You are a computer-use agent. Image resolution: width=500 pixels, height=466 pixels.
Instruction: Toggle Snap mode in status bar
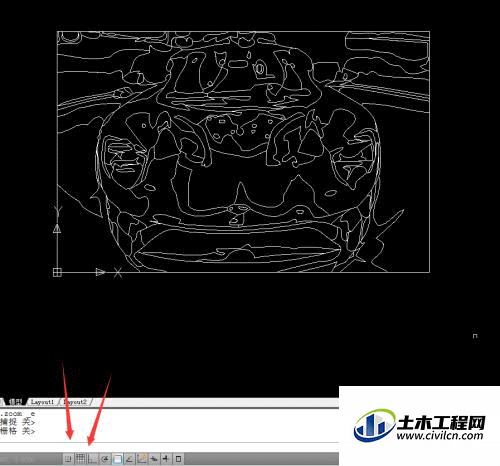pyautogui.click(x=68, y=459)
